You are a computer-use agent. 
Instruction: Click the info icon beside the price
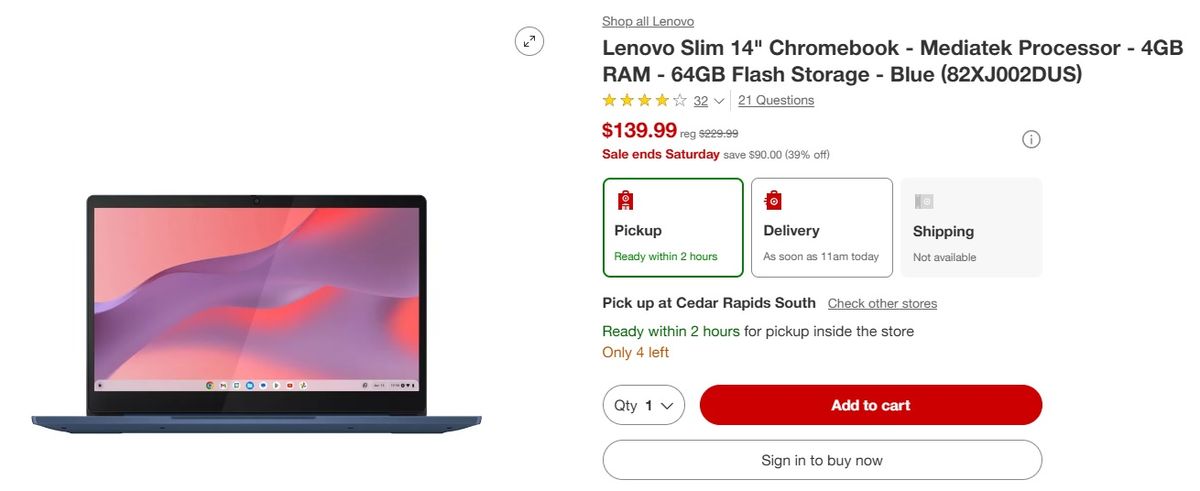coord(1031,139)
